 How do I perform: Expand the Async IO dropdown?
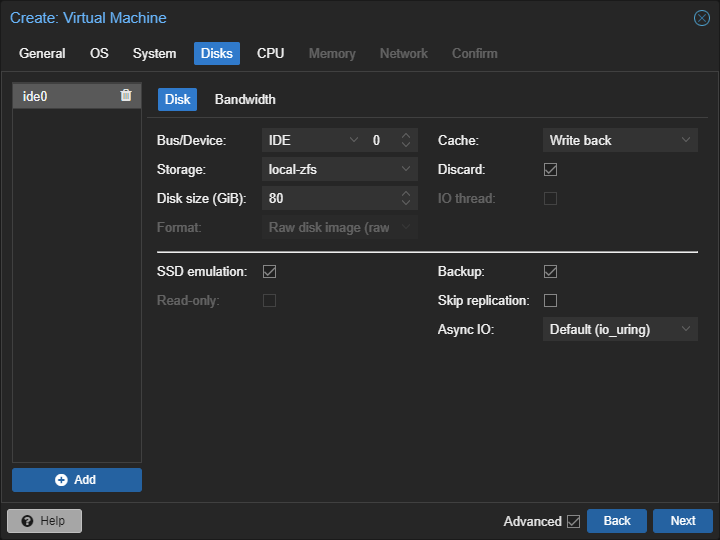pos(686,329)
